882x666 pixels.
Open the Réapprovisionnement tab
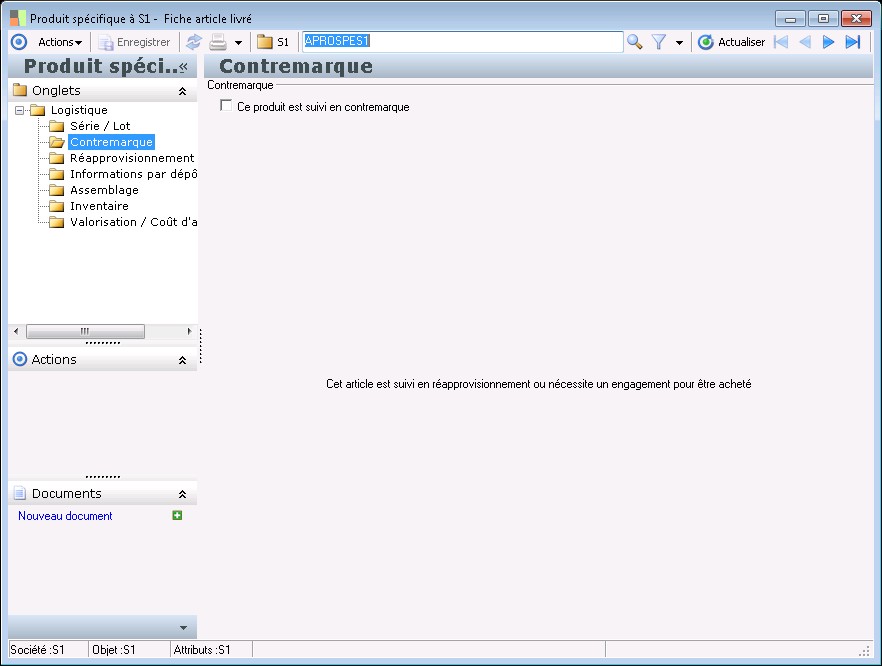pos(122,158)
